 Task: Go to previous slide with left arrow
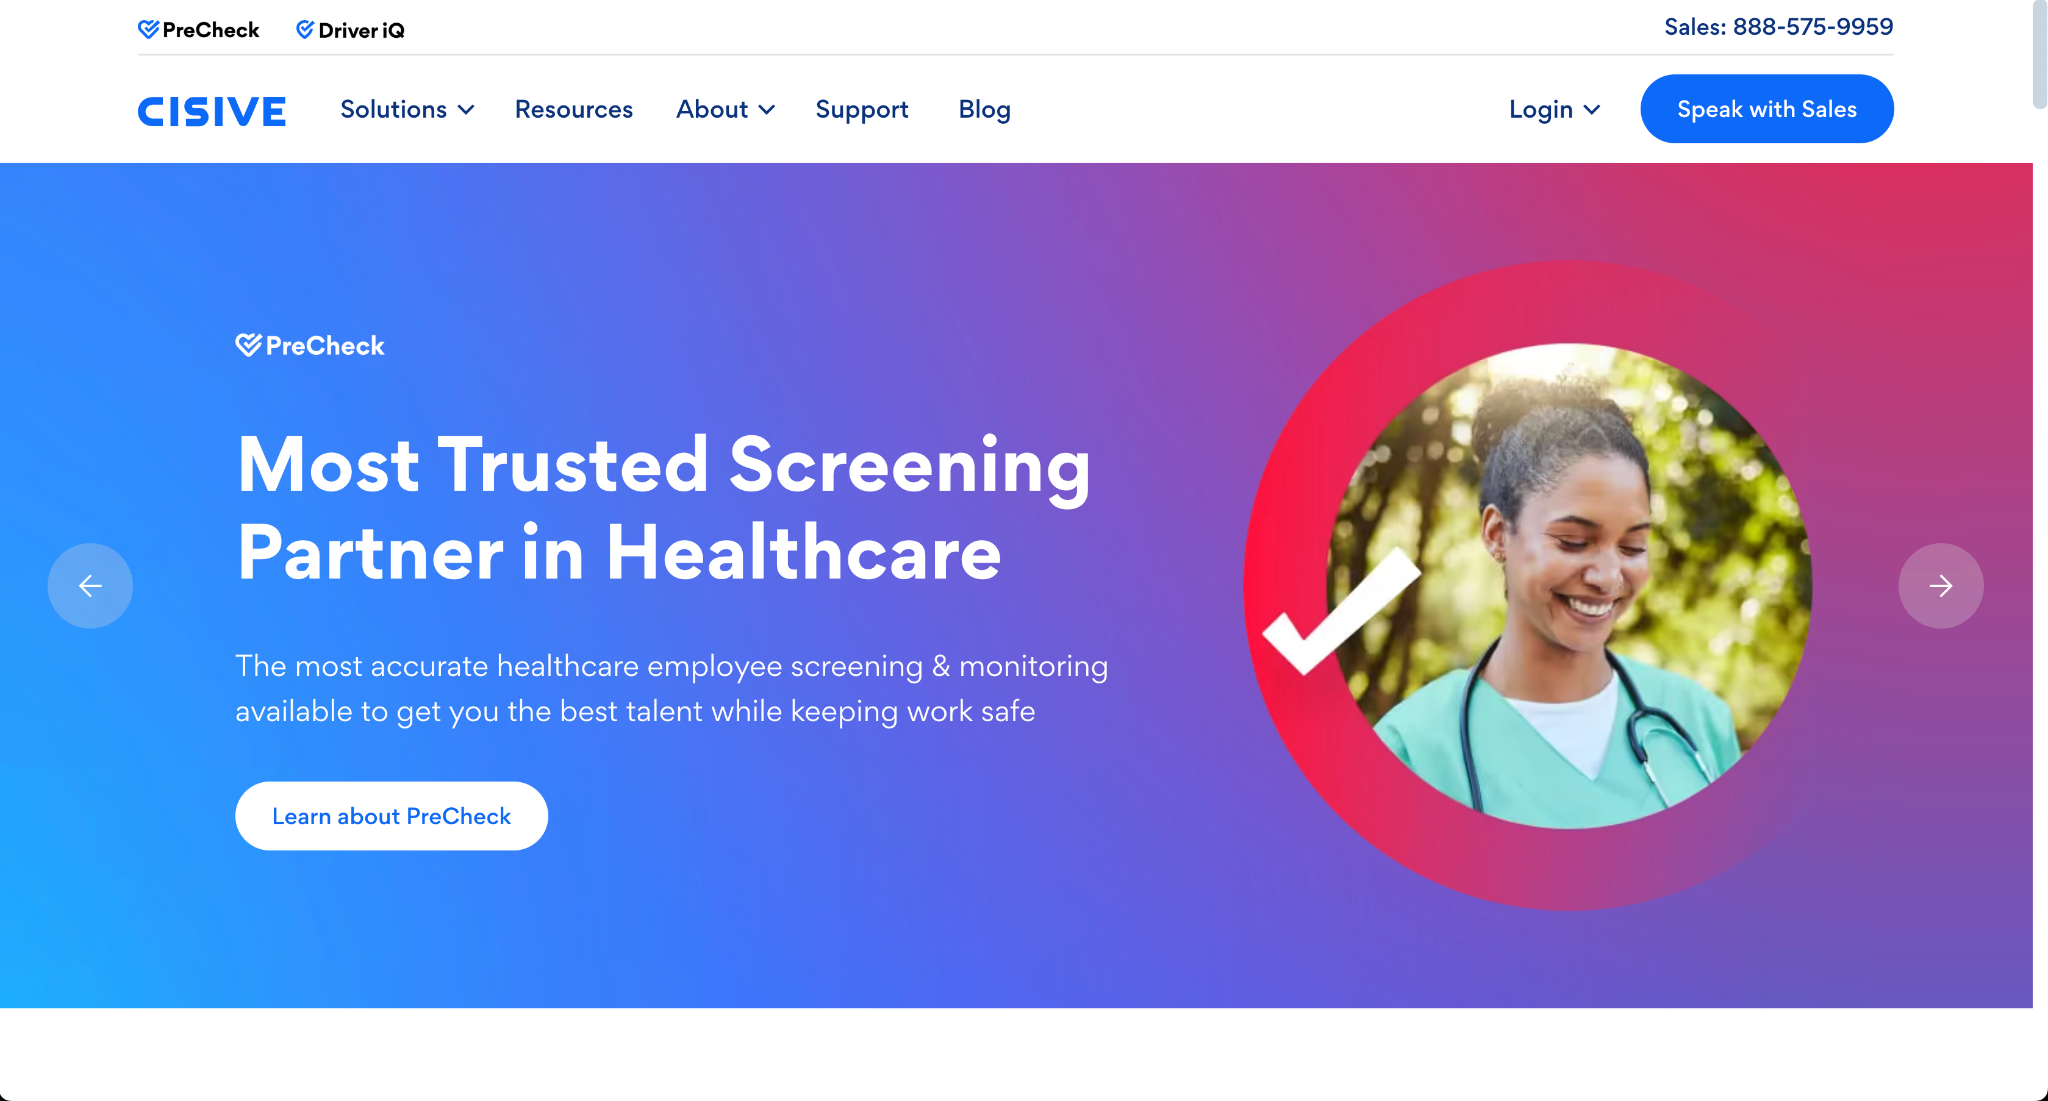point(90,586)
